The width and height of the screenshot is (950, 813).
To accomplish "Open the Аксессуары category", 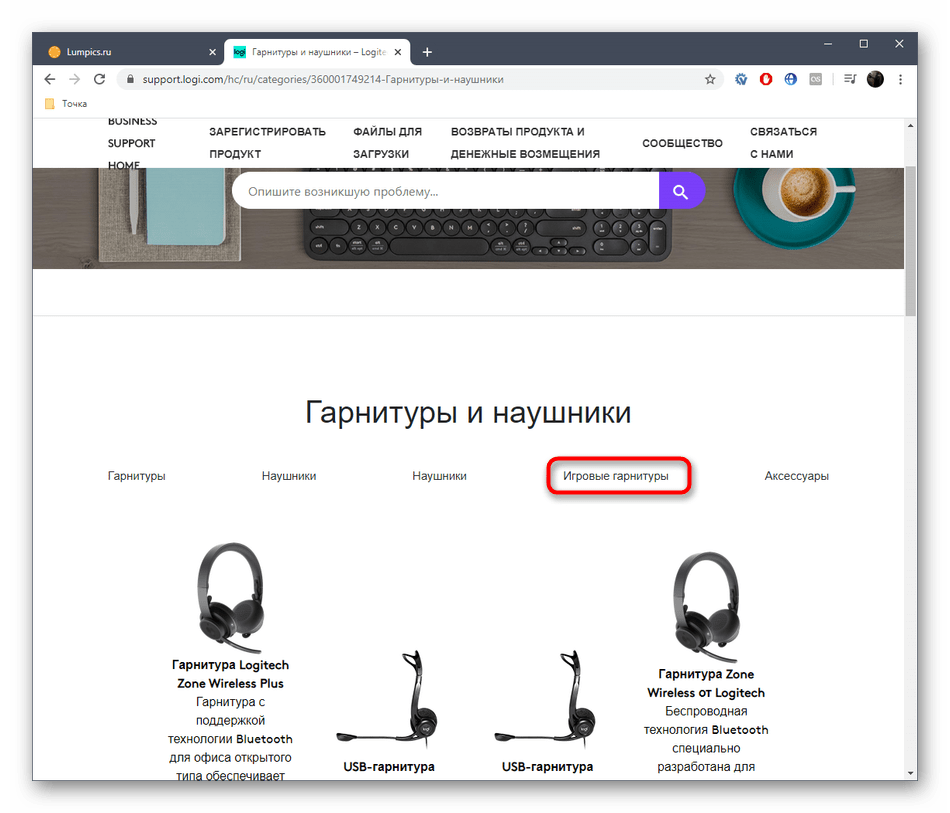I will (796, 476).
